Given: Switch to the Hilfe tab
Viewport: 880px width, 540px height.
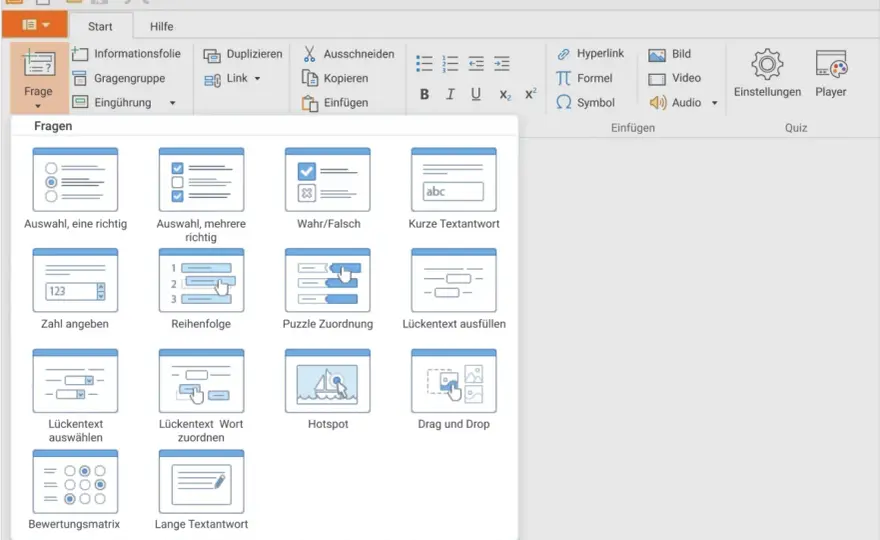Looking at the screenshot, I should click(162, 26).
